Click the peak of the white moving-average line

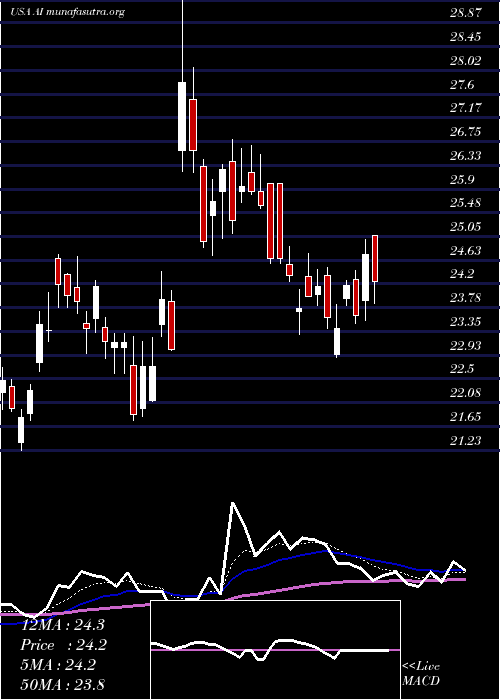(232, 504)
